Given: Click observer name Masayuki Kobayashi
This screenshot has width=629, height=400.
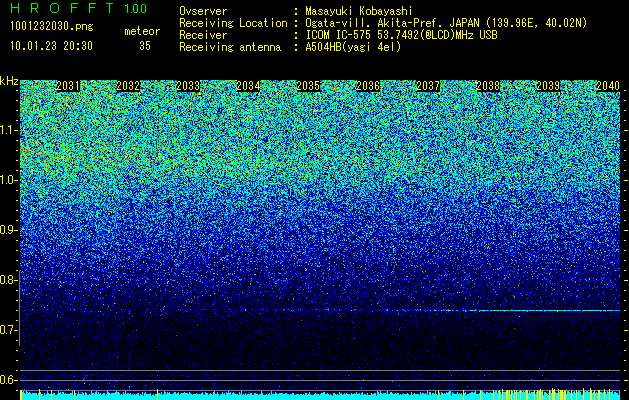Looking at the screenshot, I should [x=358, y=11].
